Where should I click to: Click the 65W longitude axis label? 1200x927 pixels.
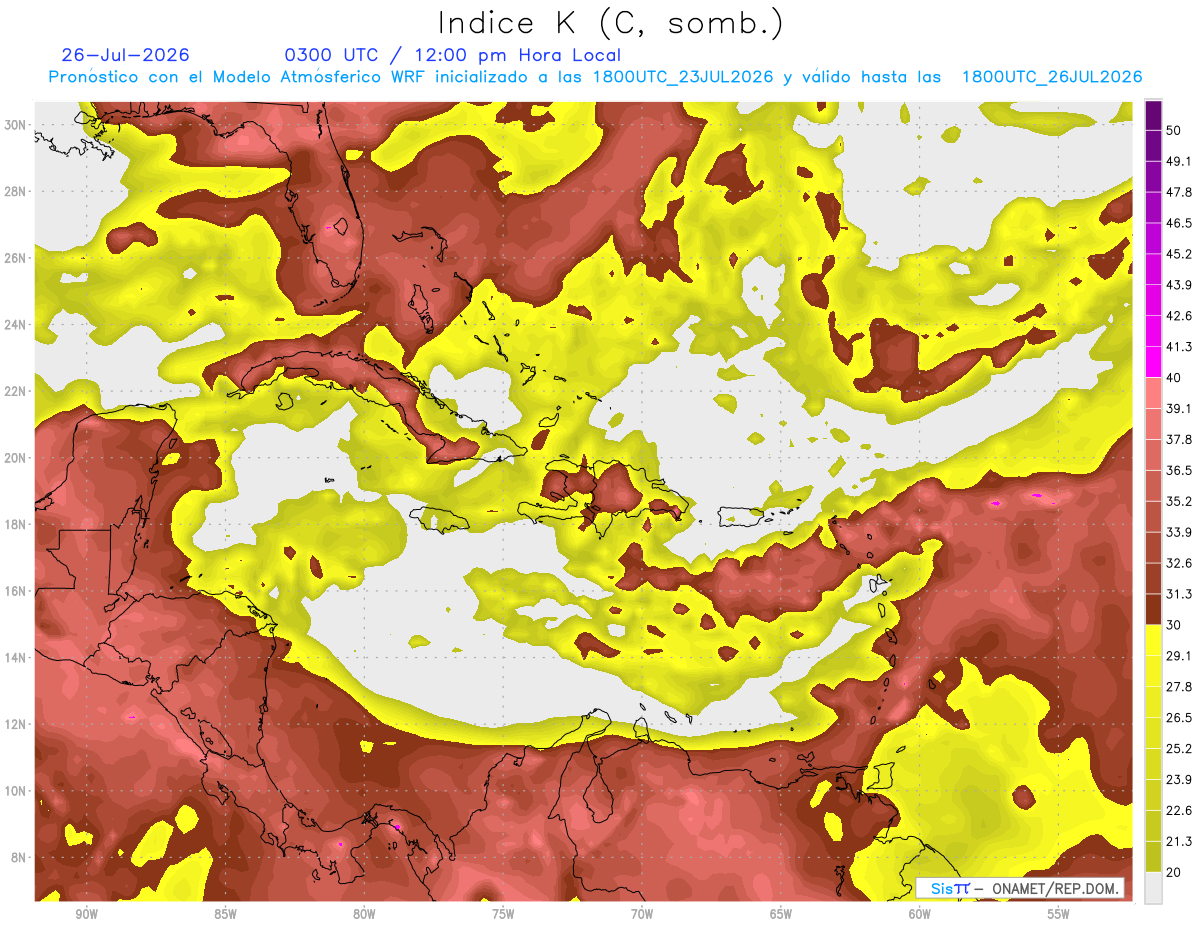781,915
